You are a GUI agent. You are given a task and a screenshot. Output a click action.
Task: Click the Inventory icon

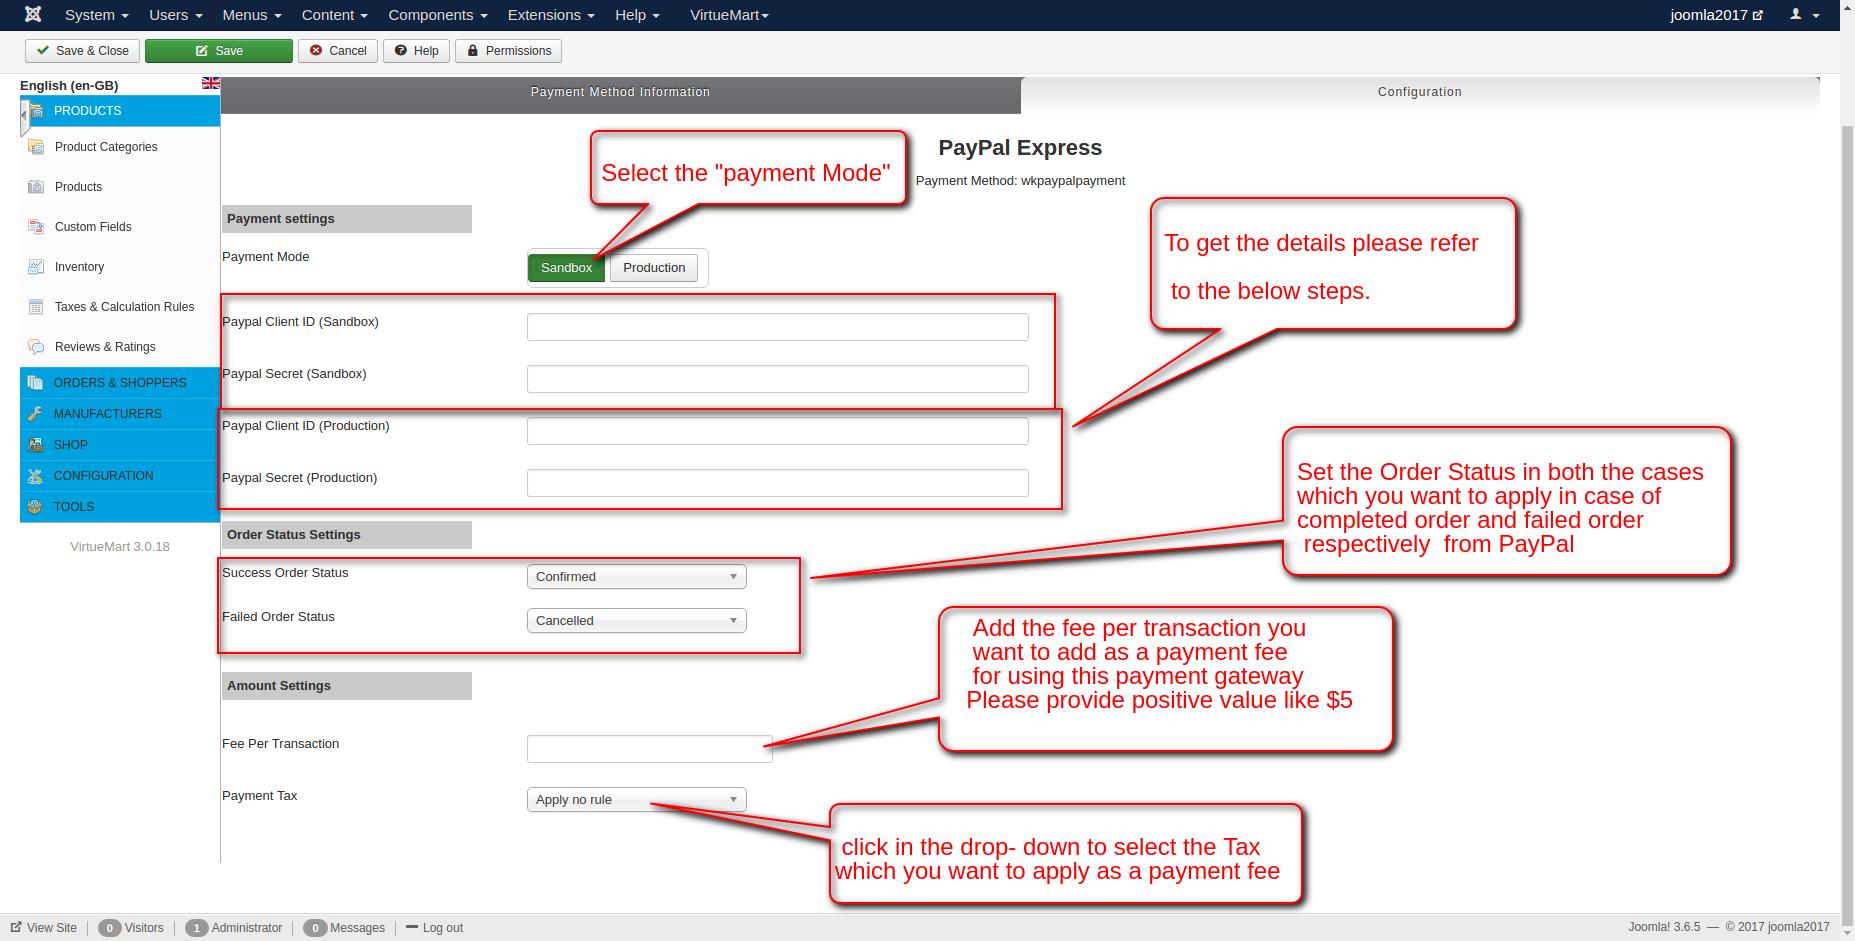coord(36,267)
